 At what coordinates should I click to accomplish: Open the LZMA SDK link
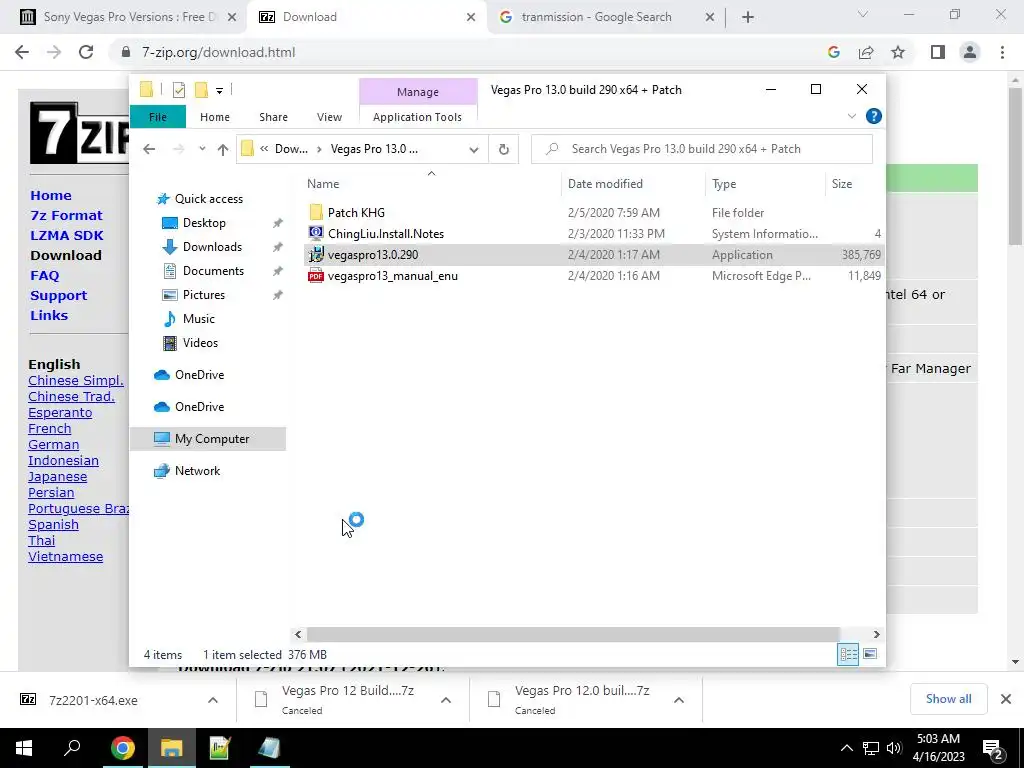click(x=67, y=235)
